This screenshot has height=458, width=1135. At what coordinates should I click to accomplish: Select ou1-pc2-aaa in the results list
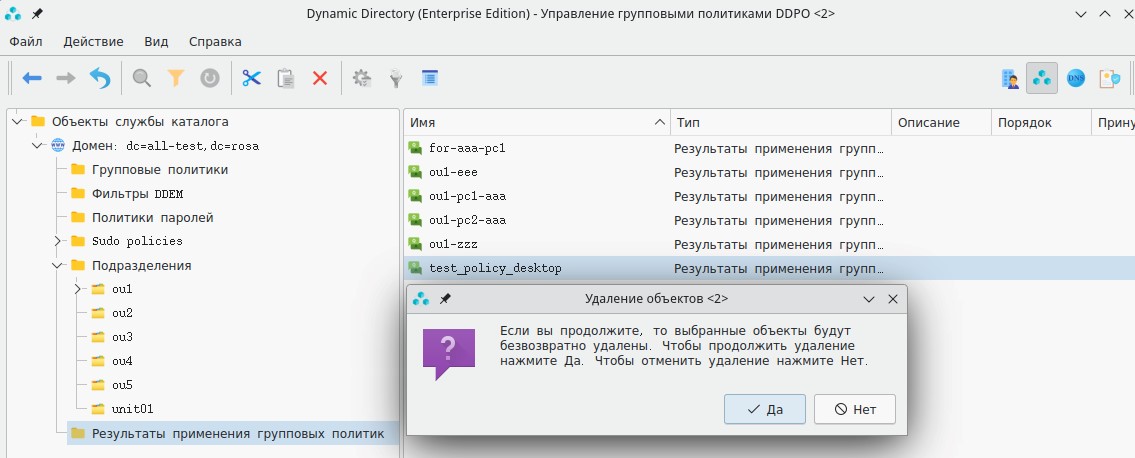coord(467,220)
